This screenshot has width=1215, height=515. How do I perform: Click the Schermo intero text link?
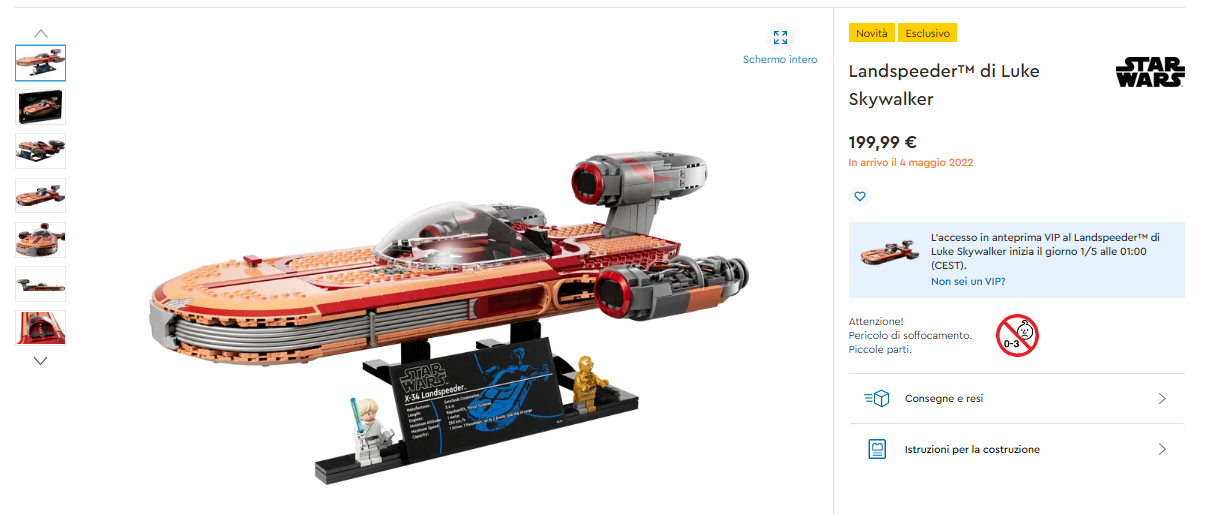[780, 60]
